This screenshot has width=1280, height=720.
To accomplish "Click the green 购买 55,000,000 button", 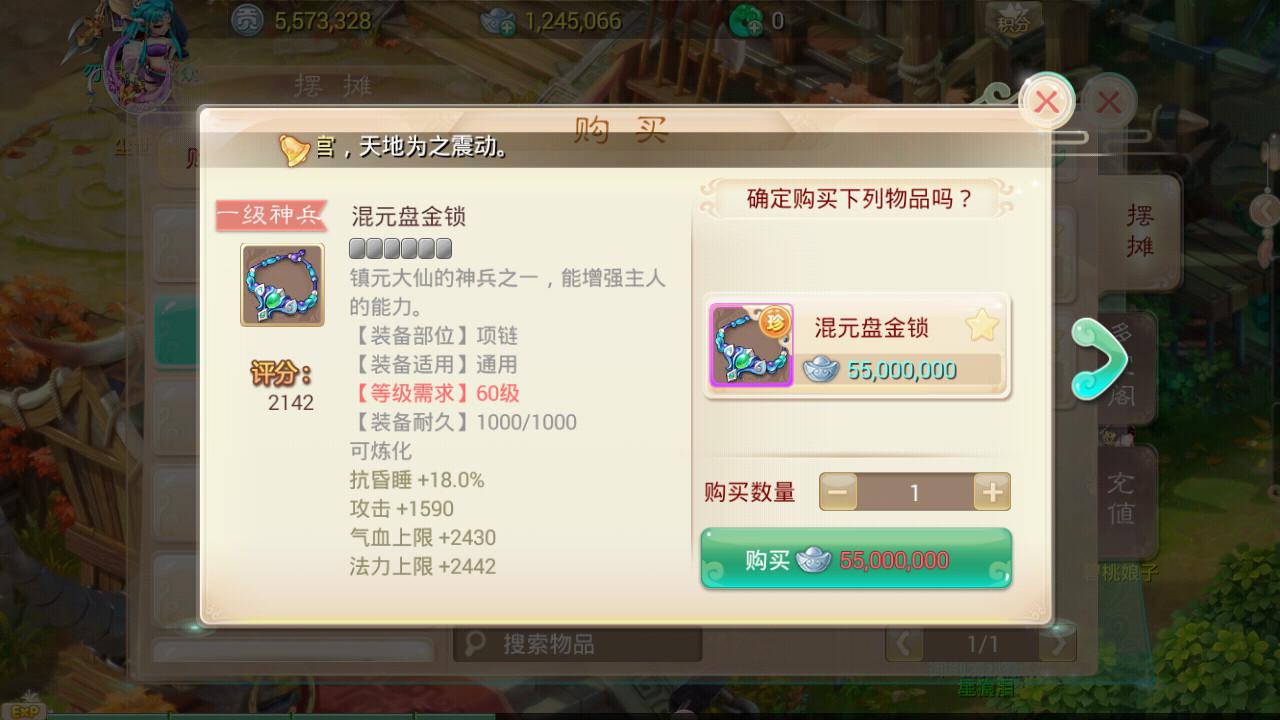I will coord(856,560).
